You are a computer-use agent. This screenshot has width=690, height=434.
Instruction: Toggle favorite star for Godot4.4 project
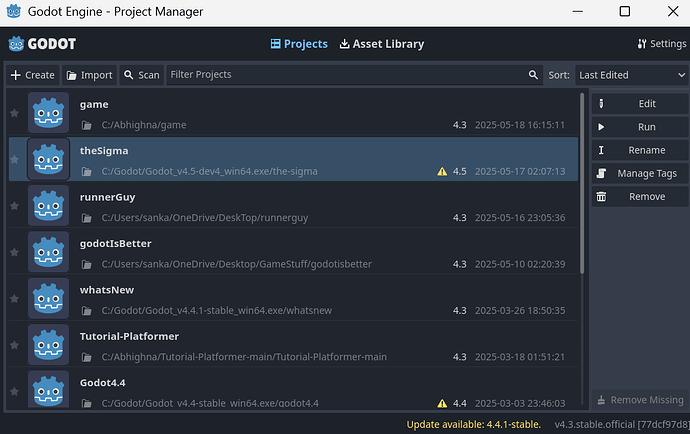tap(15, 391)
